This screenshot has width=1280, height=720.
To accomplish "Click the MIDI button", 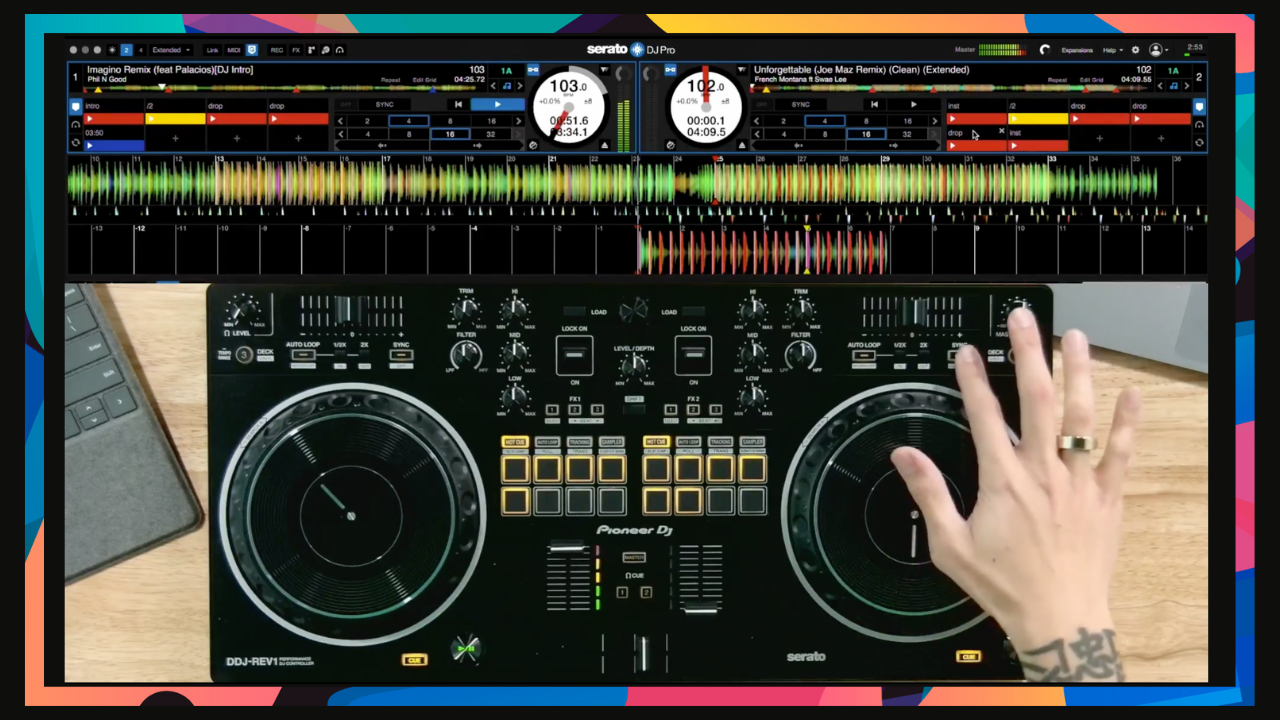I will (x=234, y=50).
